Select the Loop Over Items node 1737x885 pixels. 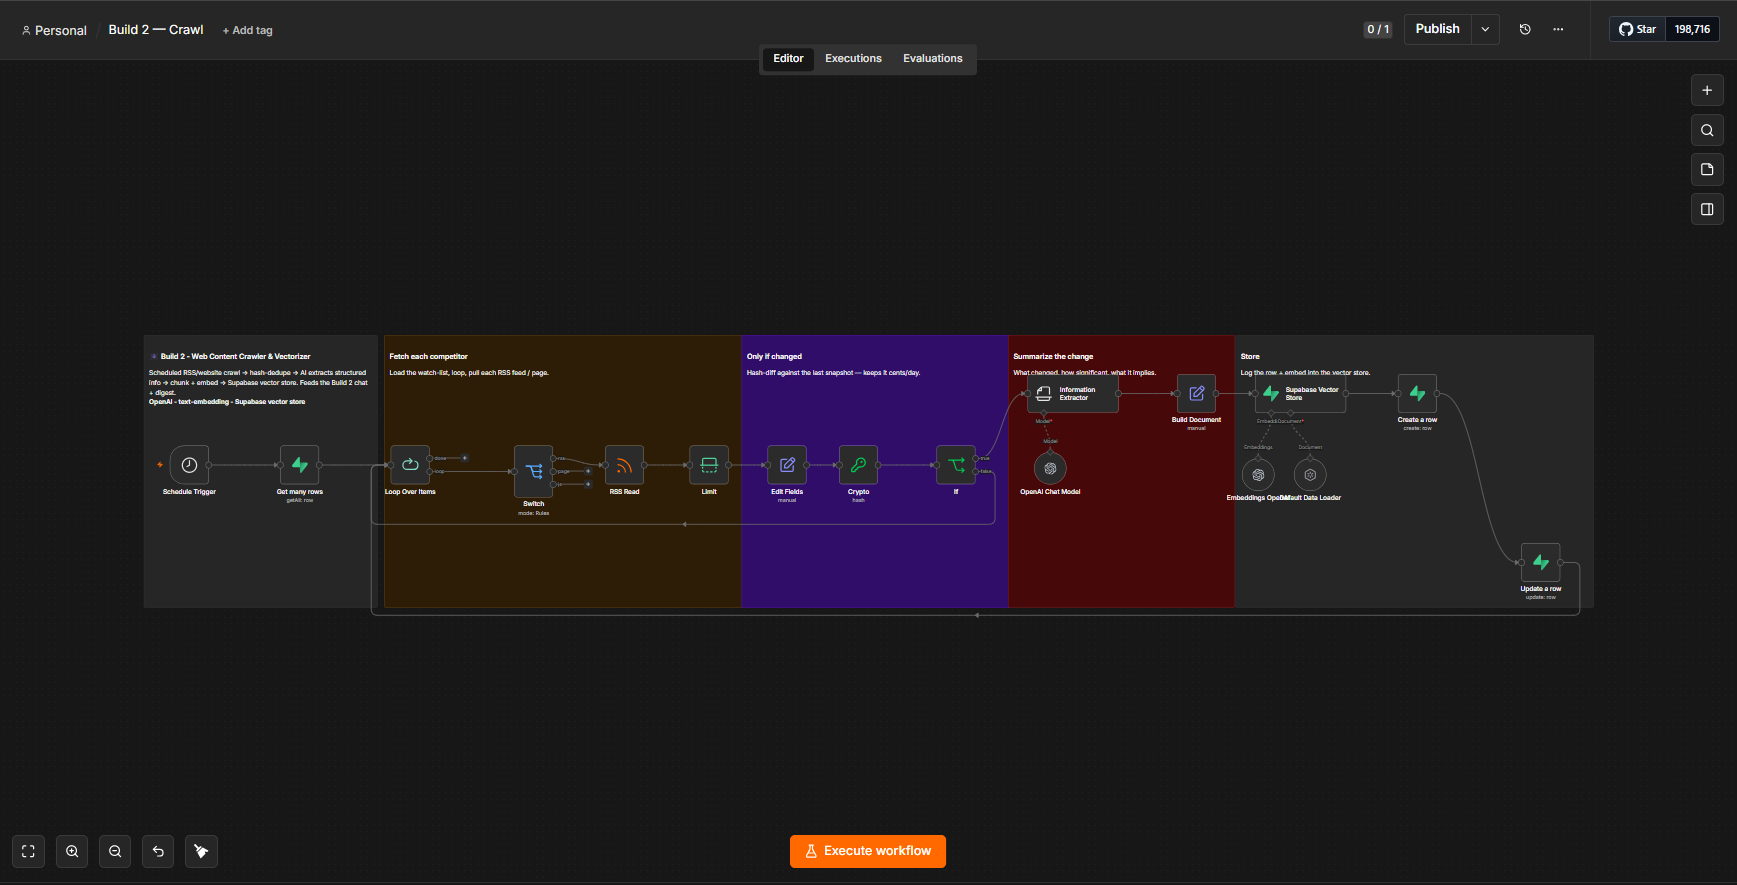click(410, 465)
